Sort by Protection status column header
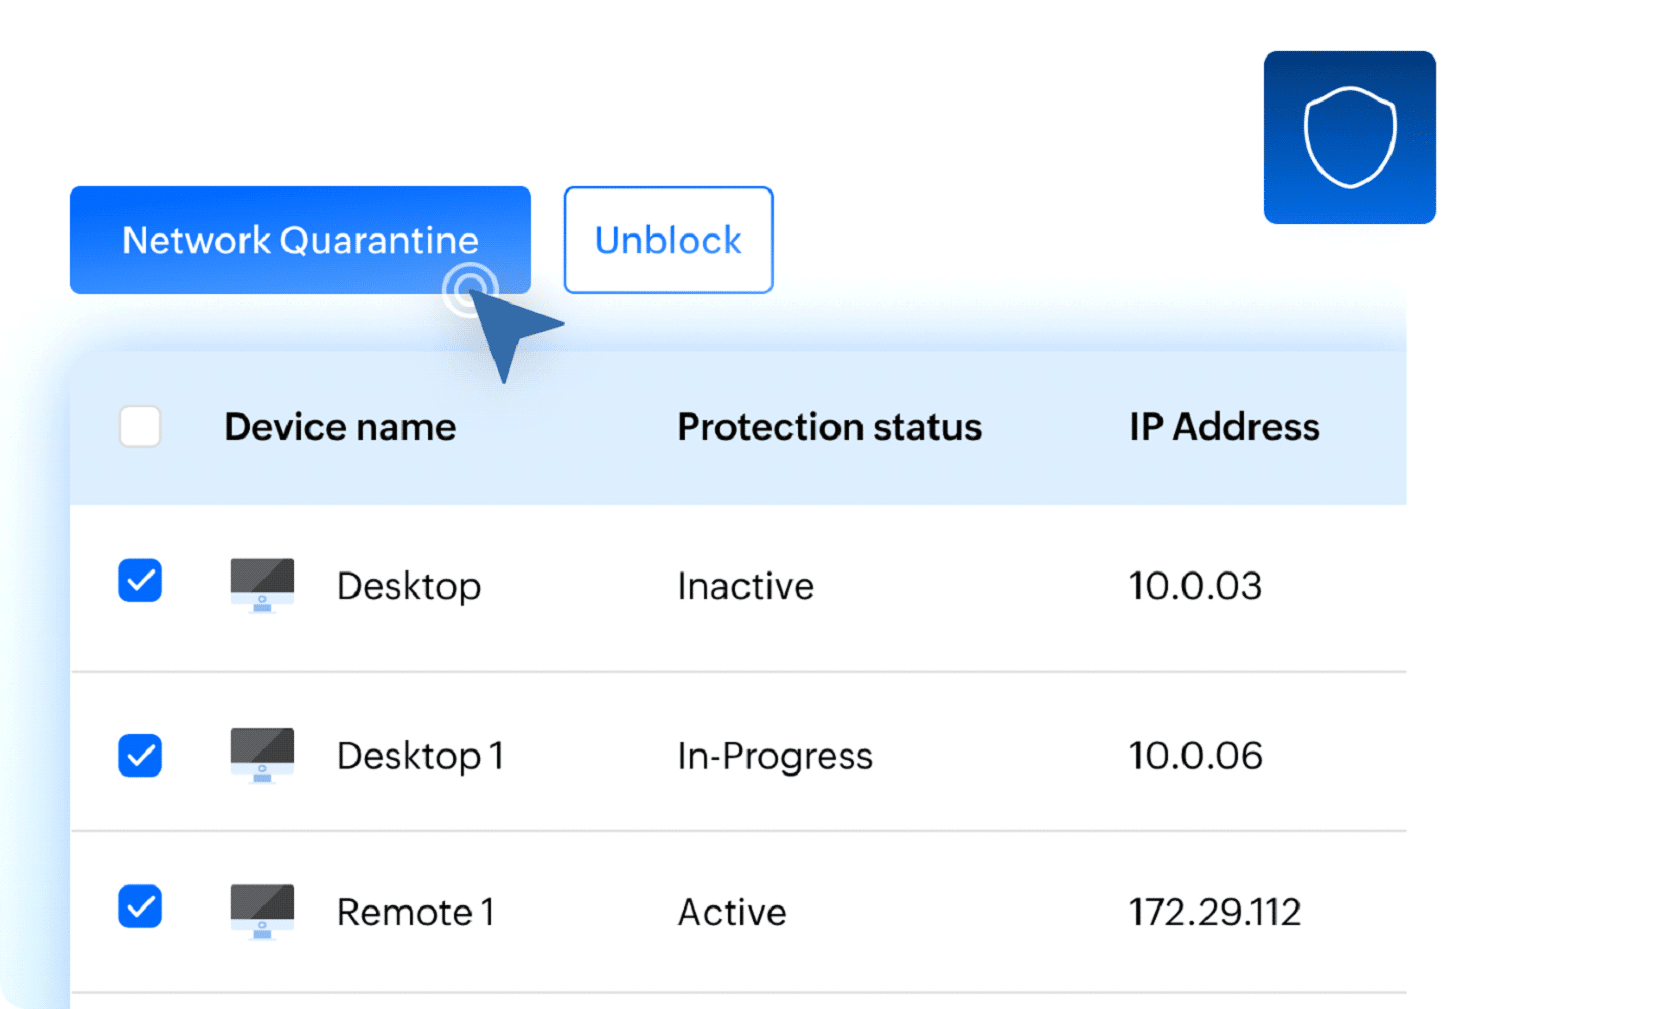The height and width of the screenshot is (1009, 1666). (829, 427)
